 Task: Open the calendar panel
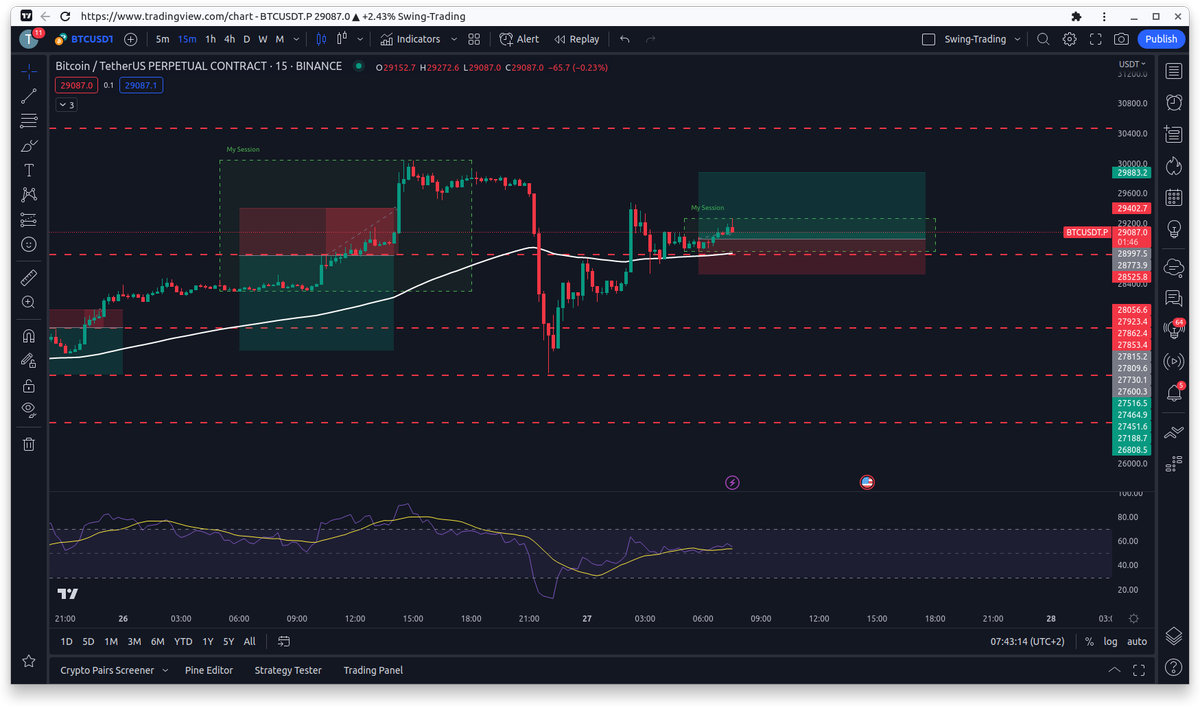(1174, 198)
